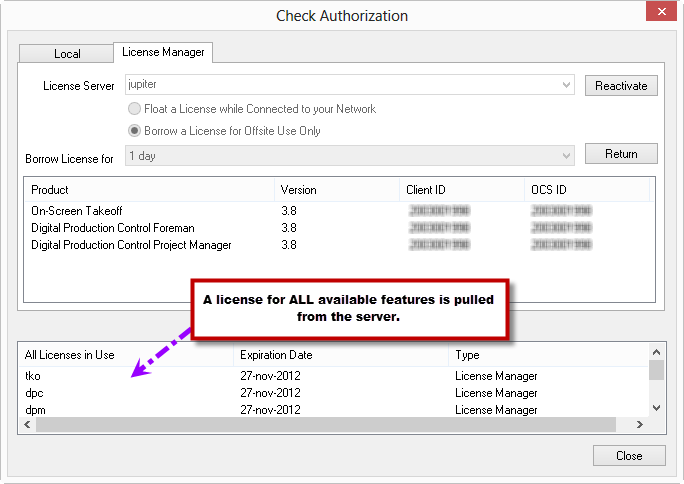This screenshot has height=484, width=684.
Task: Click the horizontal scroll right arrow
Action: point(640,424)
